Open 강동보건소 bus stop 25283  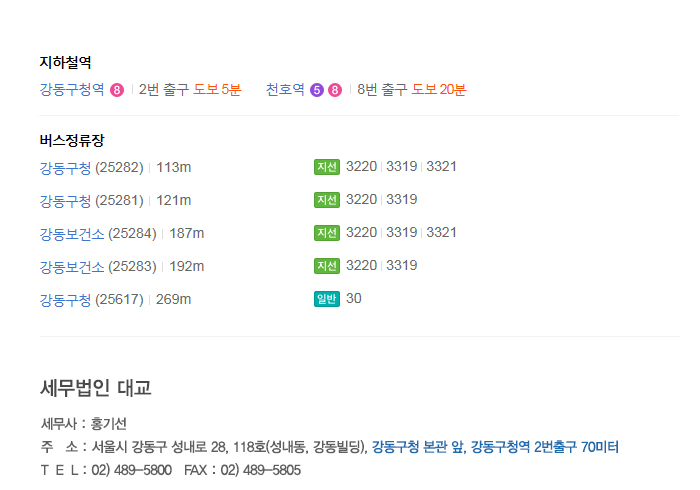(x=72, y=266)
